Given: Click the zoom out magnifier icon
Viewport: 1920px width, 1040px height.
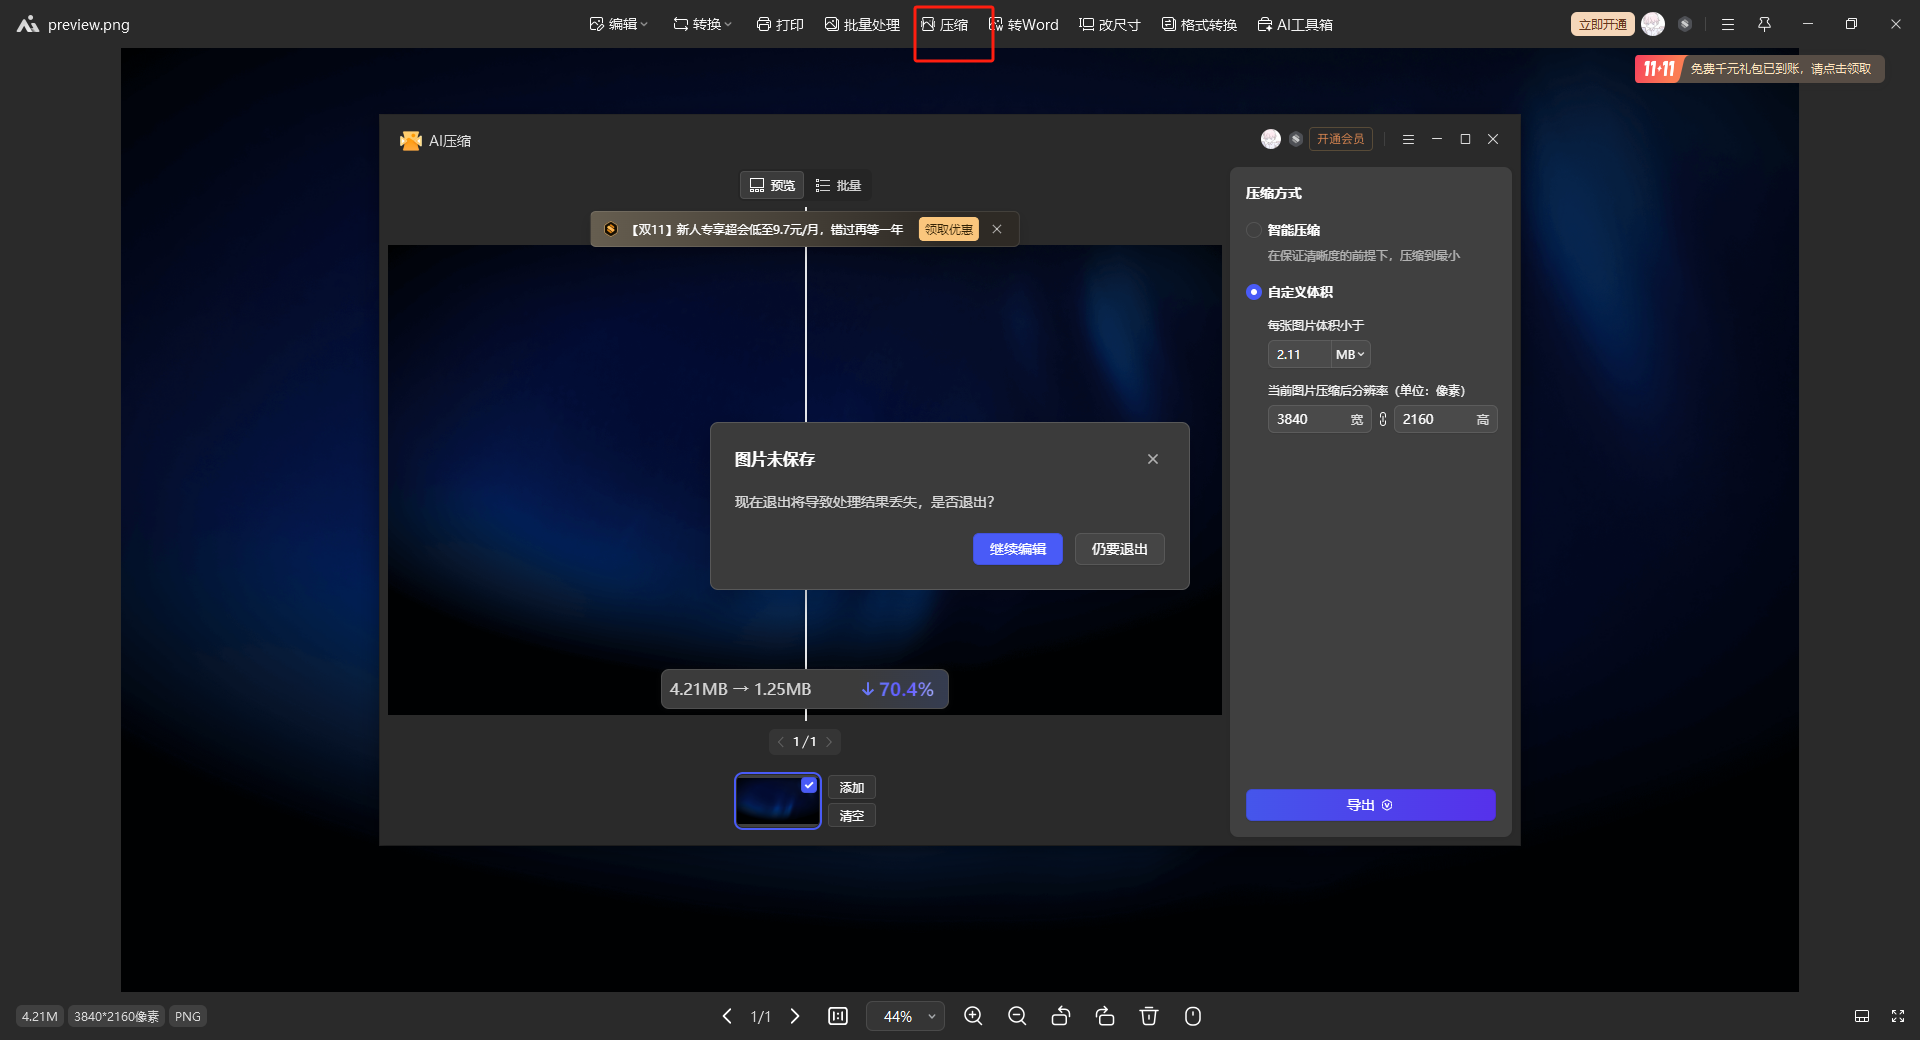Looking at the screenshot, I should click(1017, 1016).
